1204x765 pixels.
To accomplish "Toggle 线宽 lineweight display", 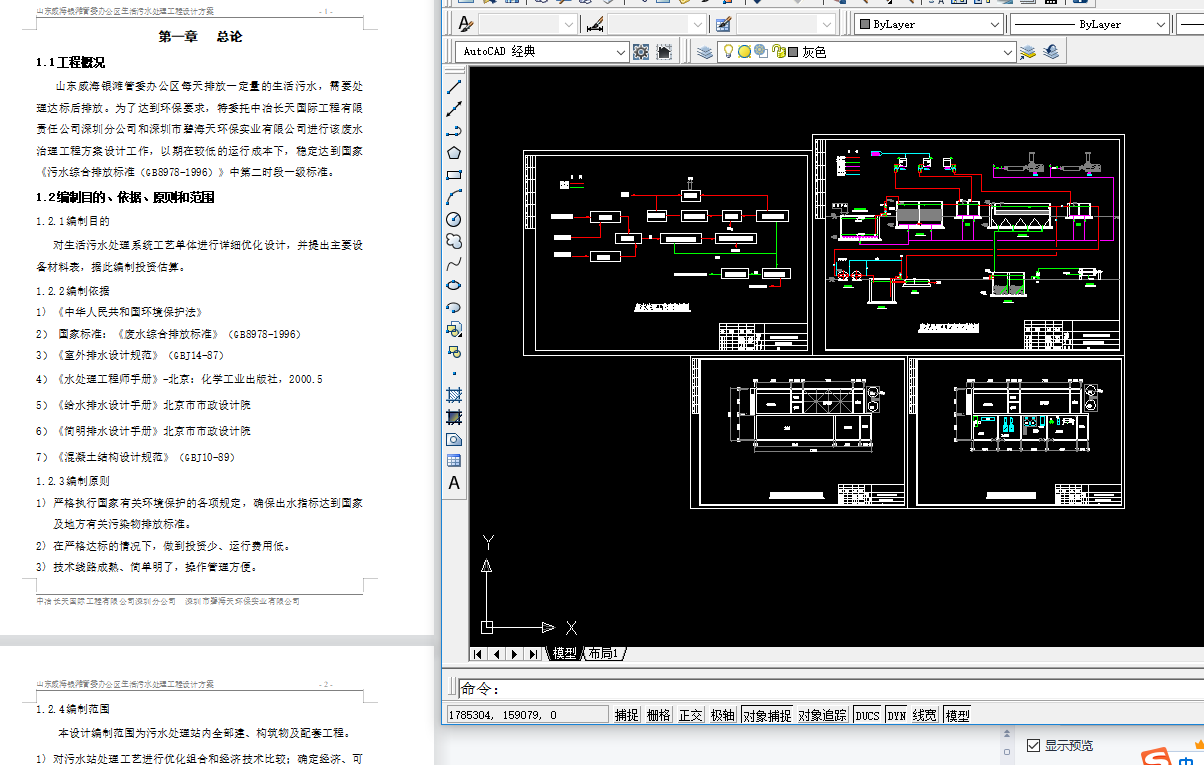I will pos(925,715).
